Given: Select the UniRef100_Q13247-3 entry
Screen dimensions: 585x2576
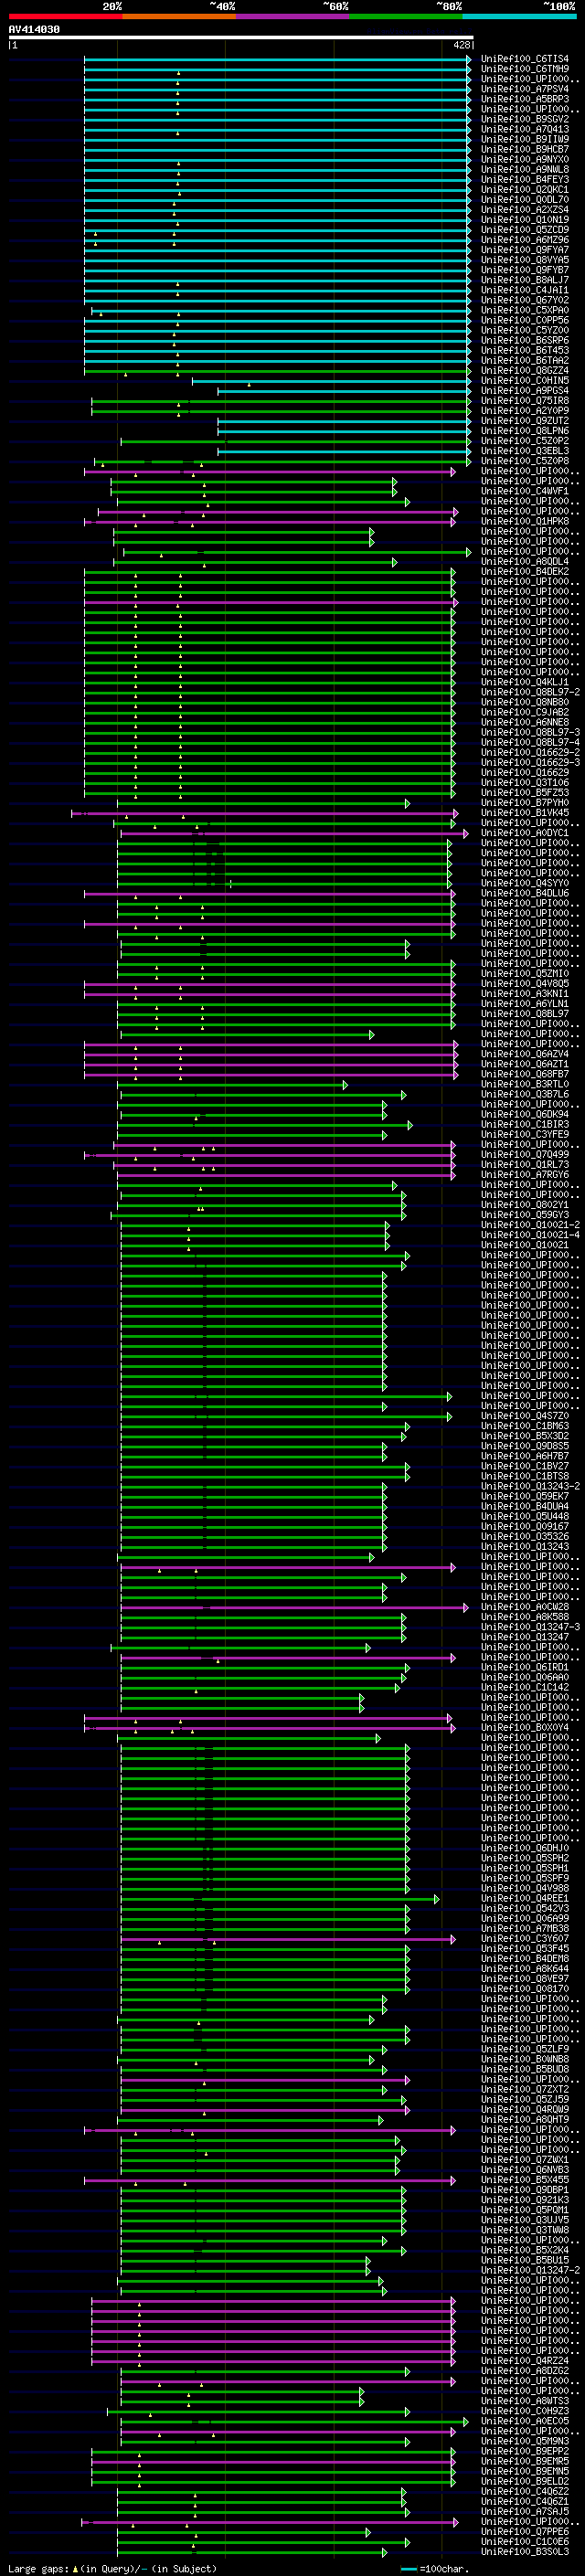Looking at the screenshot, I should pyautogui.click(x=530, y=1627).
